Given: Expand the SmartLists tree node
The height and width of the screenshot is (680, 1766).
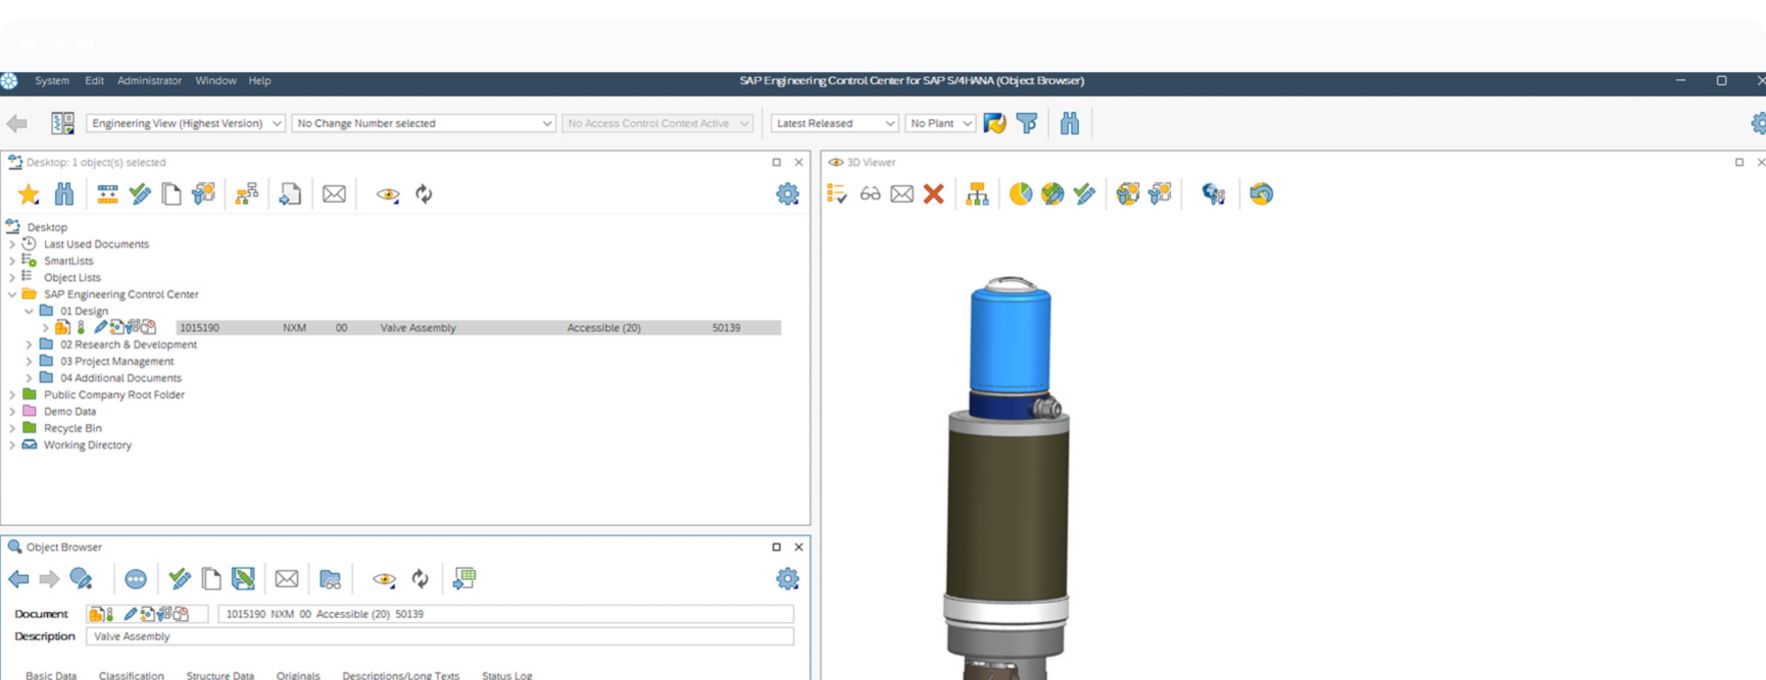Looking at the screenshot, I should point(12,261).
